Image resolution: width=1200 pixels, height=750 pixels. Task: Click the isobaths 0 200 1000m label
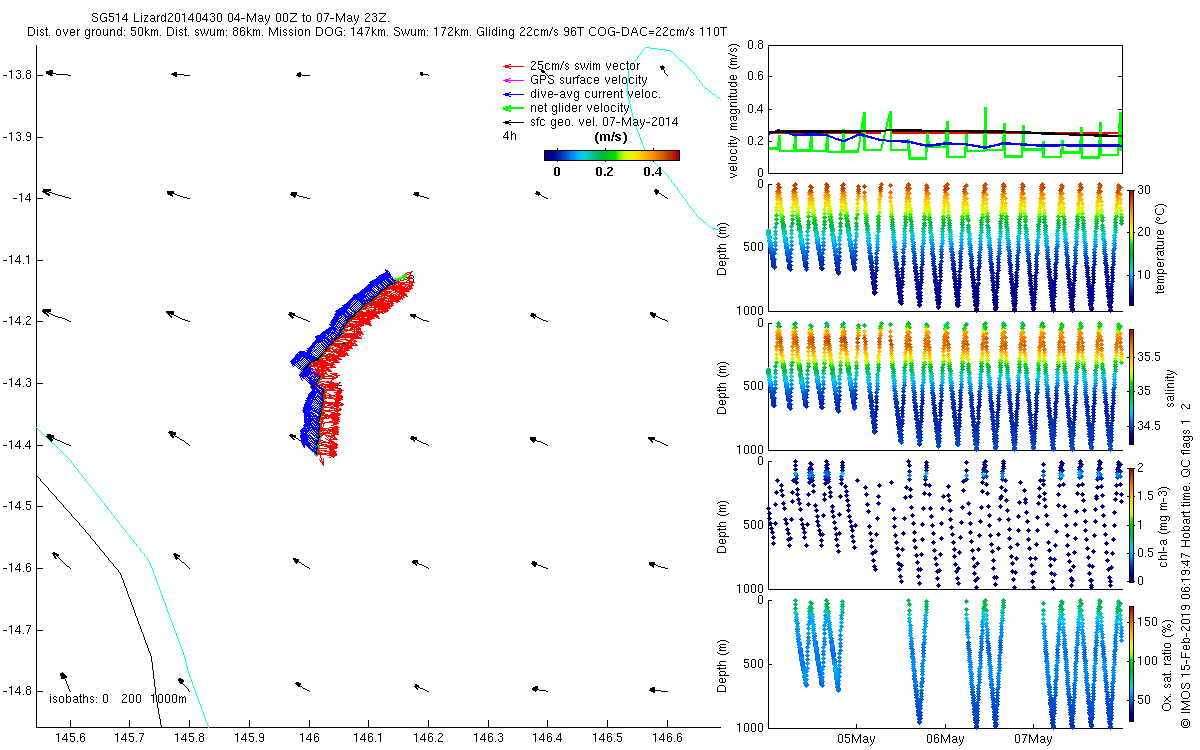pyautogui.click(x=117, y=699)
